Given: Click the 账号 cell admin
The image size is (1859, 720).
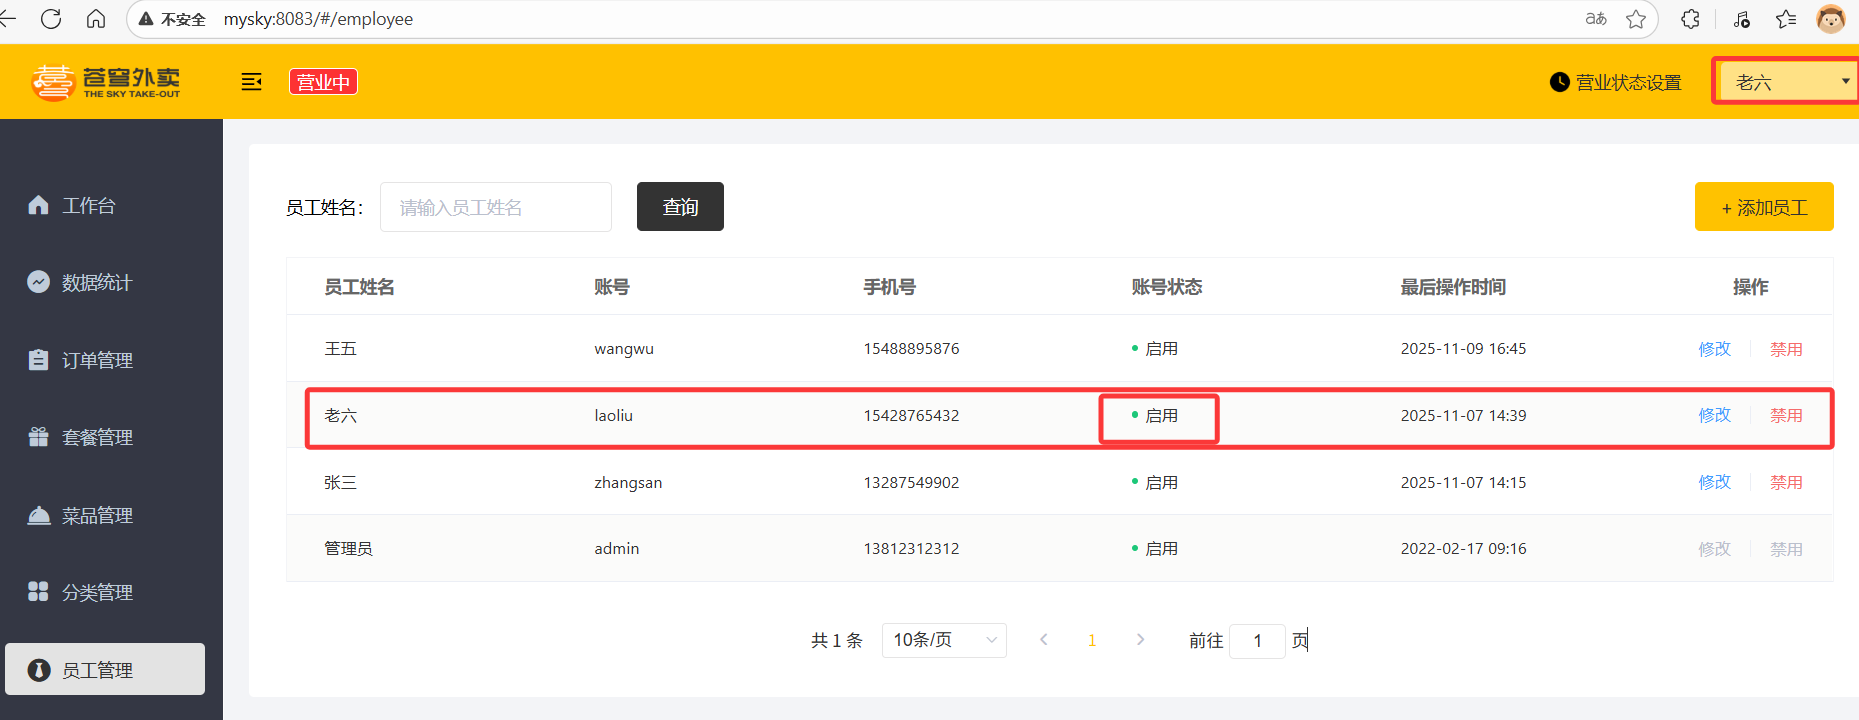Looking at the screenshot, I should click(616, 548).
